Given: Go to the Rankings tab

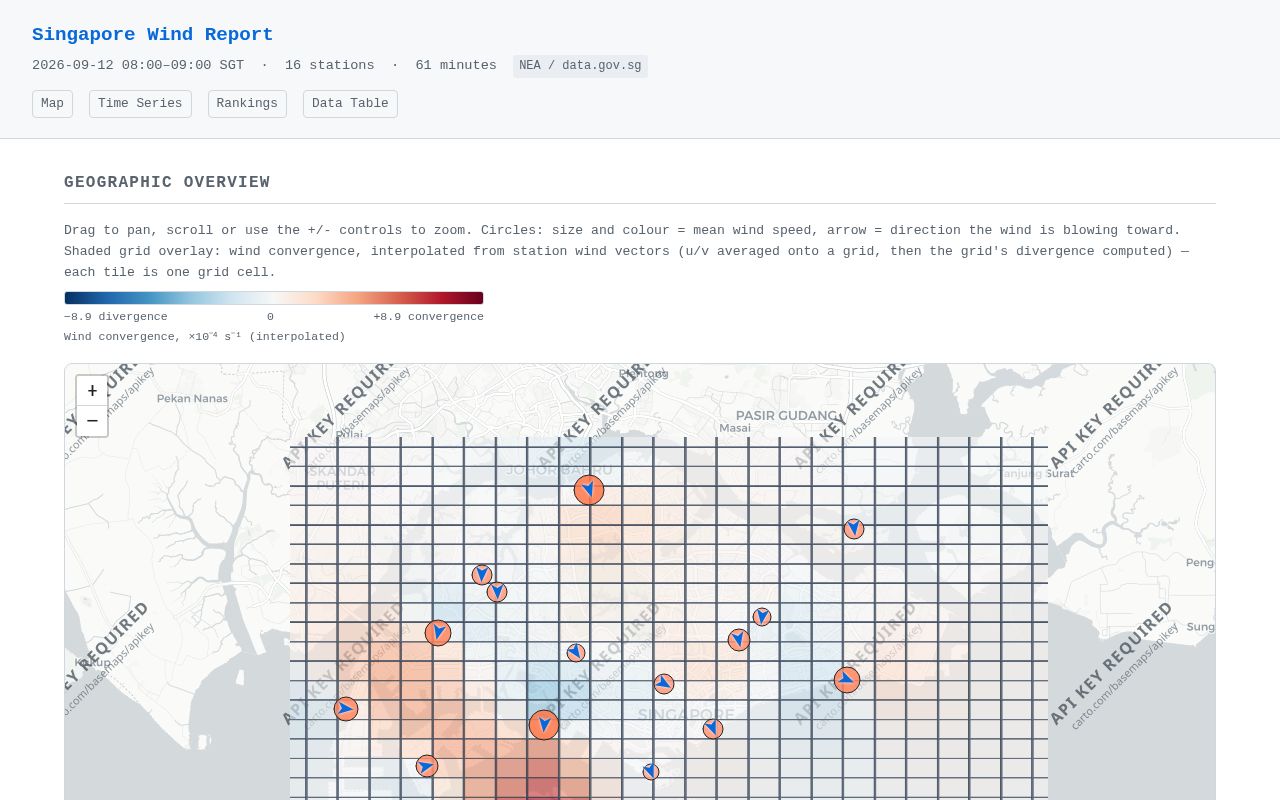Looking at the screenshot, I should coord(247,104).
